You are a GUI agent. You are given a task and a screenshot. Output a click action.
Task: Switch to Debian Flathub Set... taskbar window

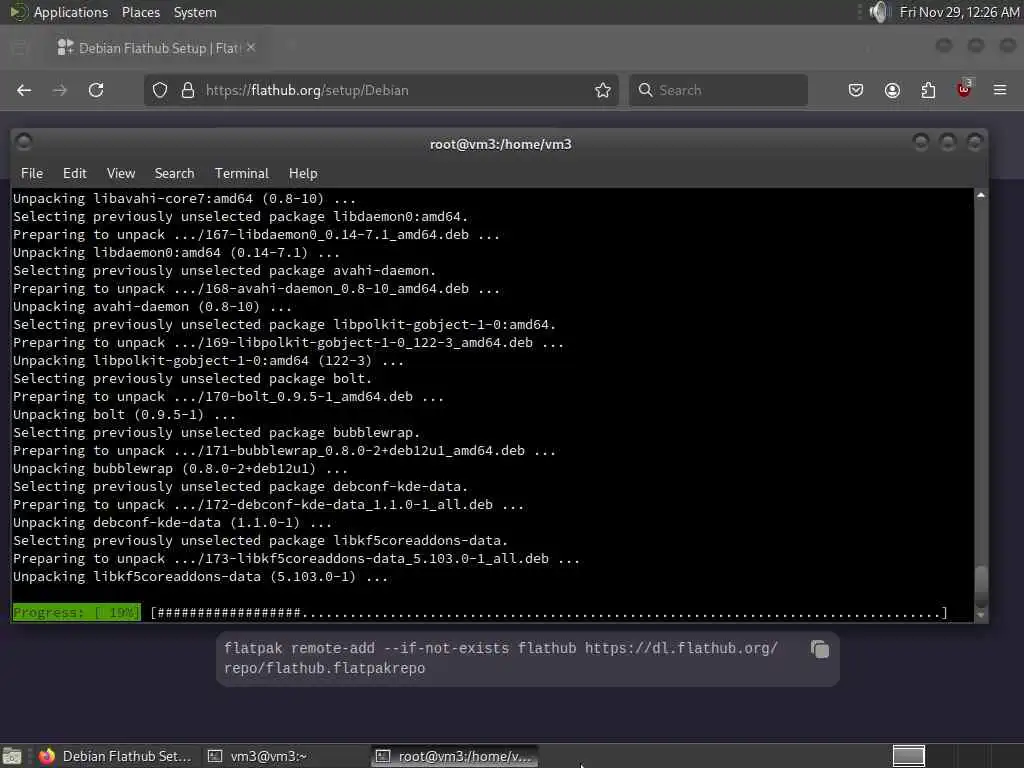point(116,756)
